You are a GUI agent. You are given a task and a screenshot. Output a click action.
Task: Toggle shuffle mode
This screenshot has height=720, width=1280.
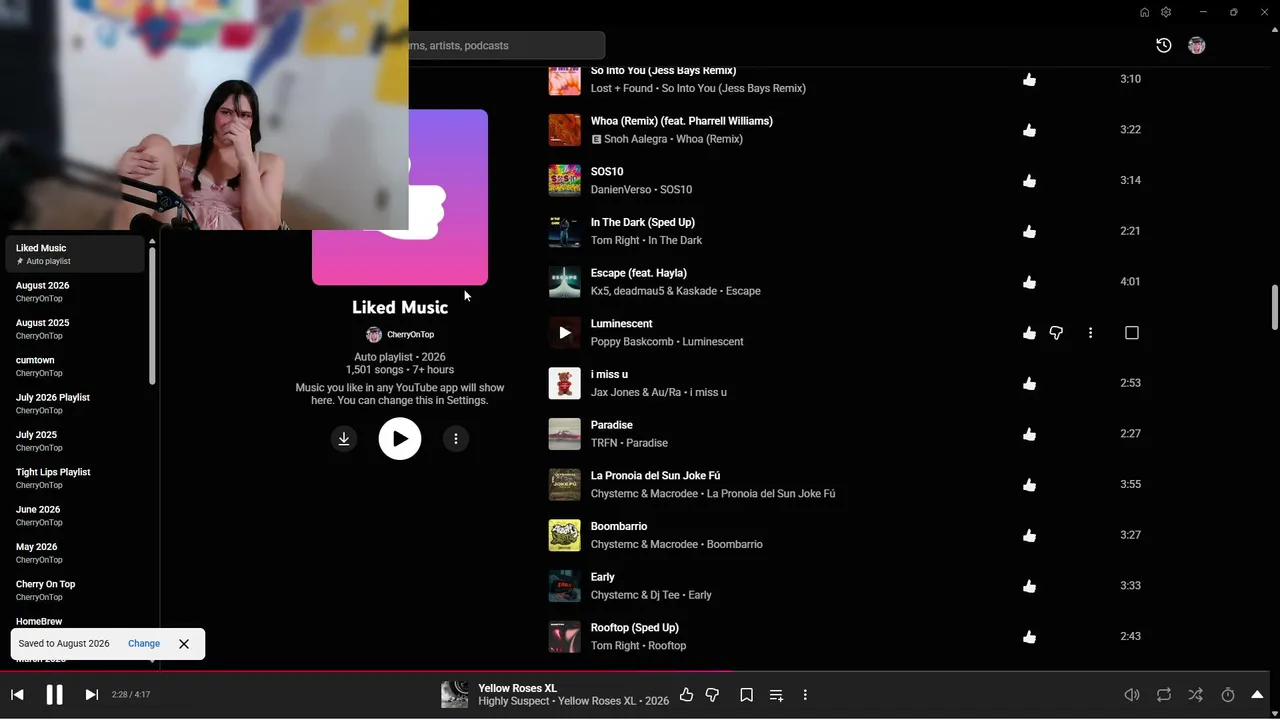1195,695
